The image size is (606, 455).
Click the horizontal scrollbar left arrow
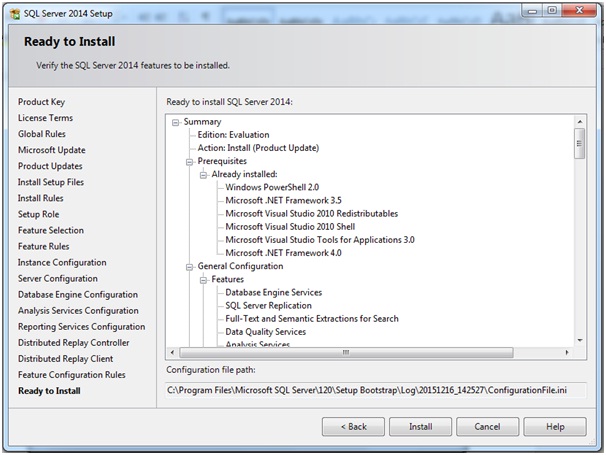[172, 353]
